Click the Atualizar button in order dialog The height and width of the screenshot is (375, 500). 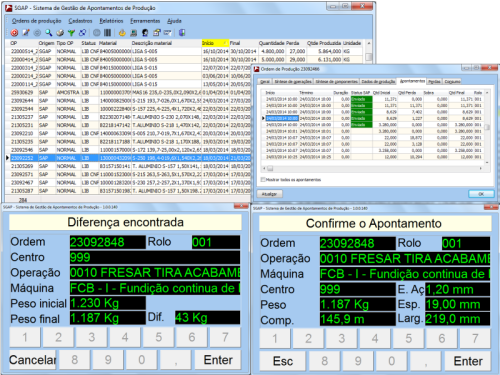(x=269, y=194)
